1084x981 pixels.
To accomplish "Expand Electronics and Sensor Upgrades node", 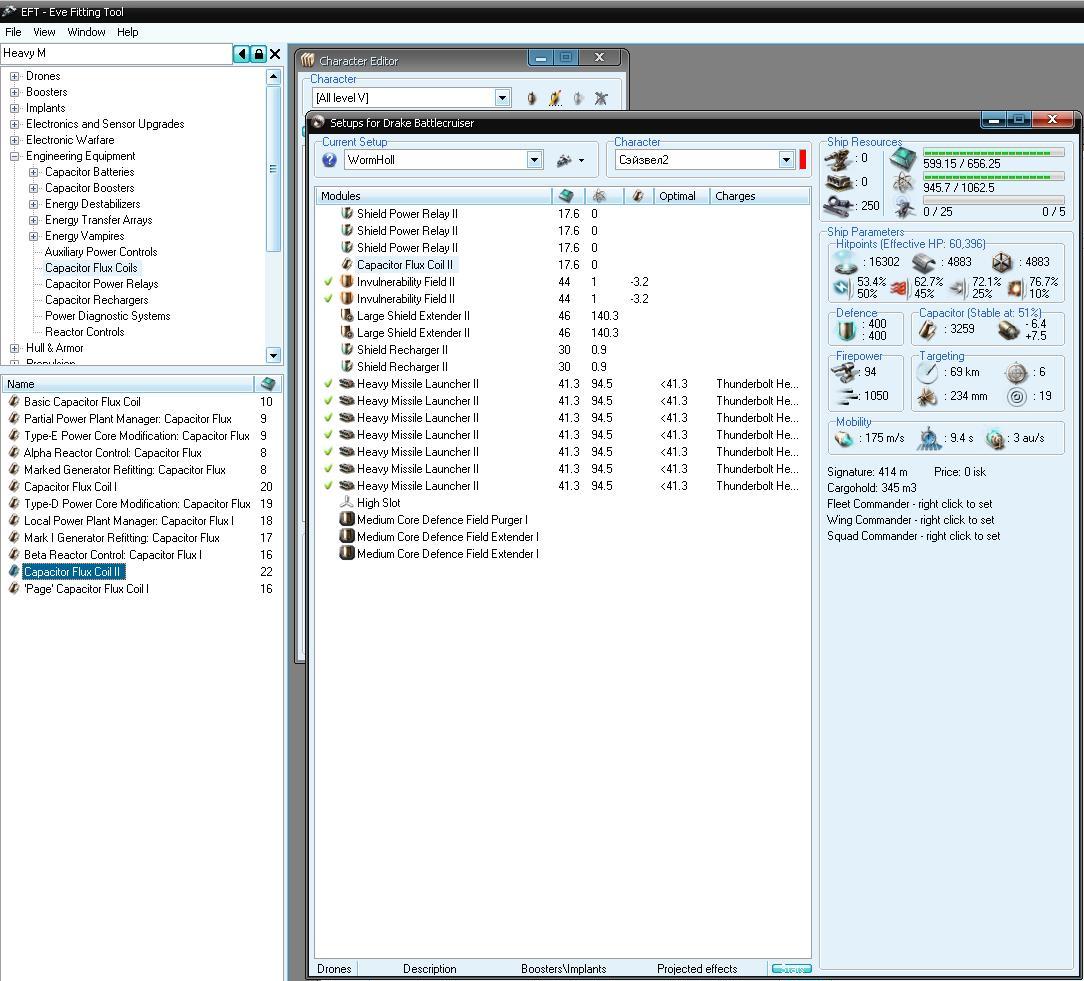I will [x=15, y=124].
